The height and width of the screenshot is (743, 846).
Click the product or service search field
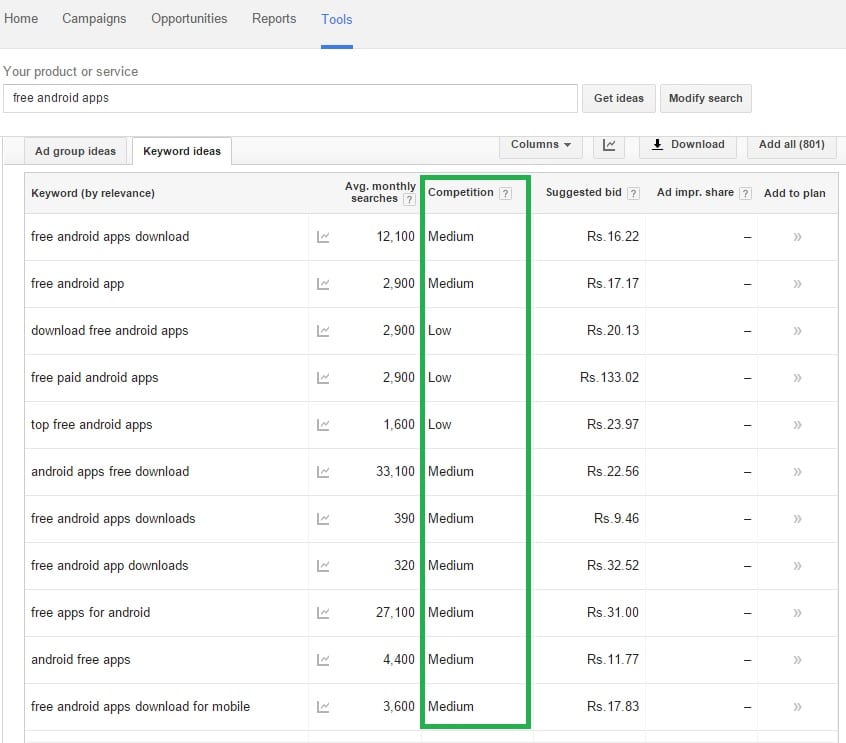pos(290,99)
